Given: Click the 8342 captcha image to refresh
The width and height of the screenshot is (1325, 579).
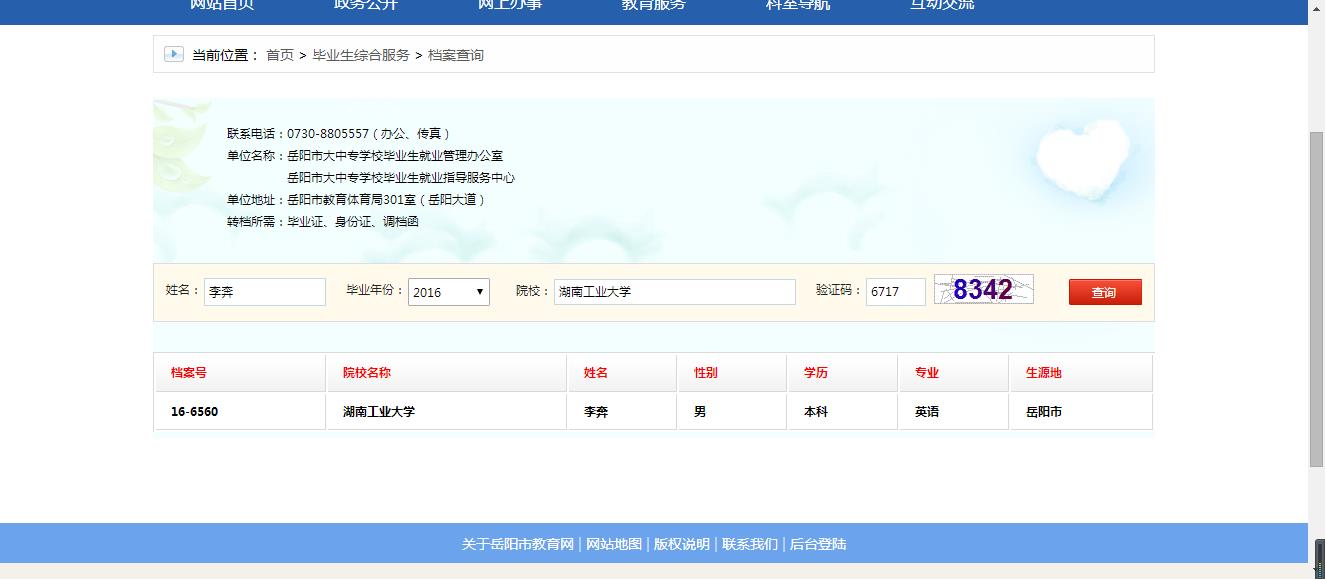Looking at the screenshot, I should tap(983, 290).
